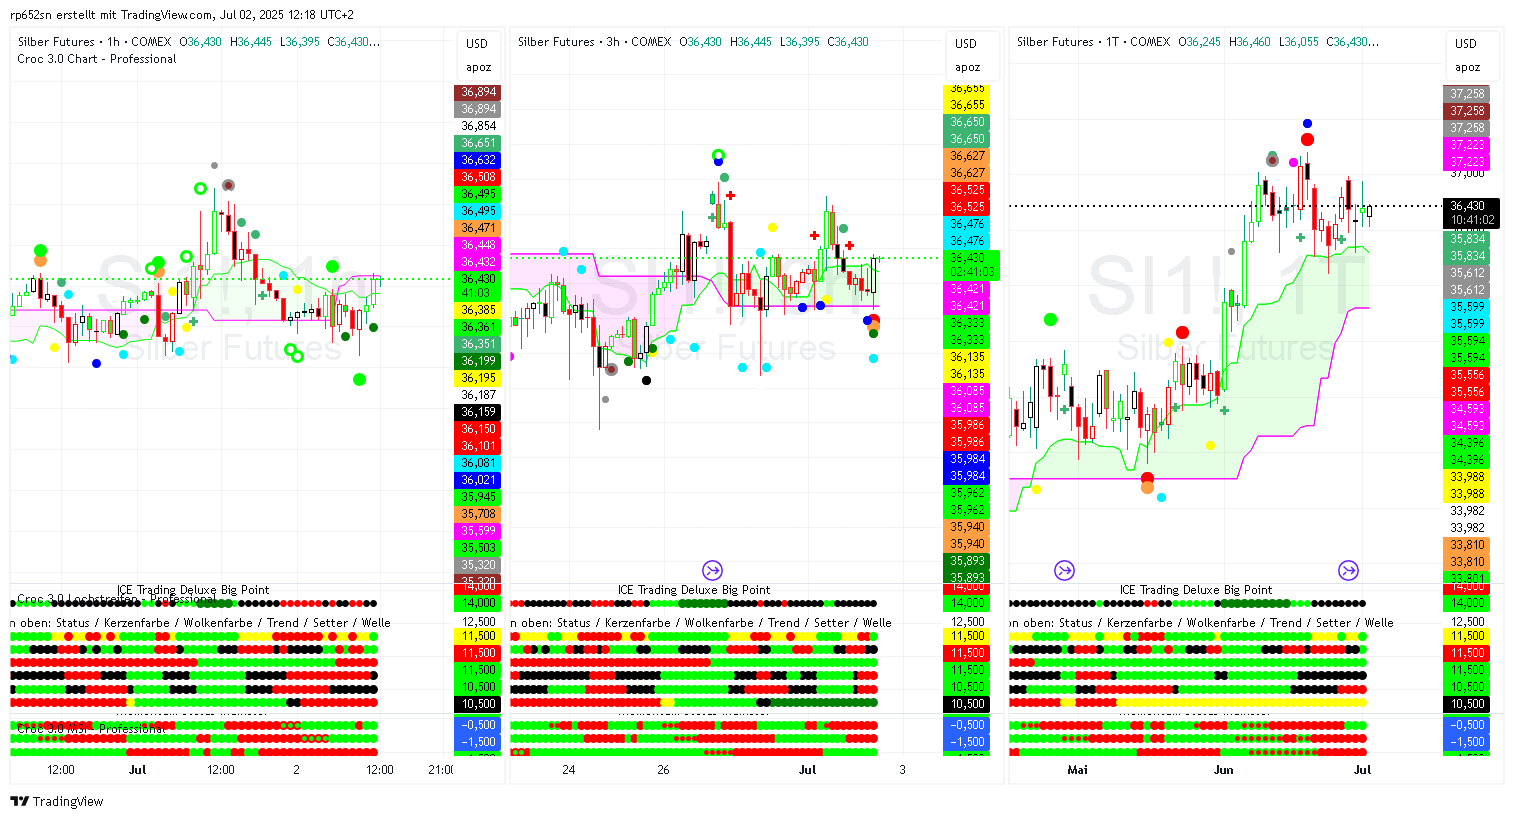The width and height of the screenshot is (1514, 819).
Task: Click green ring marker atop 3h chart
Action: (x=718, y=155)
